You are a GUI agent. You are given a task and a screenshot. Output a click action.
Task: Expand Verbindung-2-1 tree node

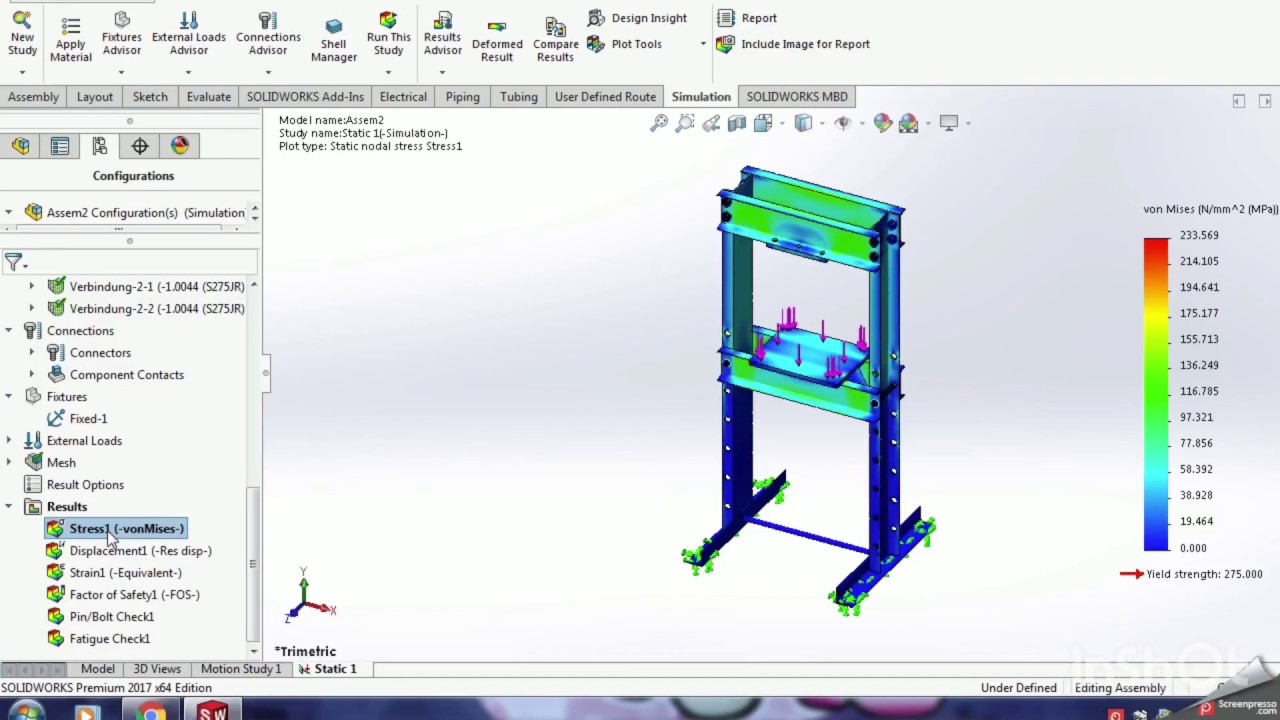click(31, 287)
